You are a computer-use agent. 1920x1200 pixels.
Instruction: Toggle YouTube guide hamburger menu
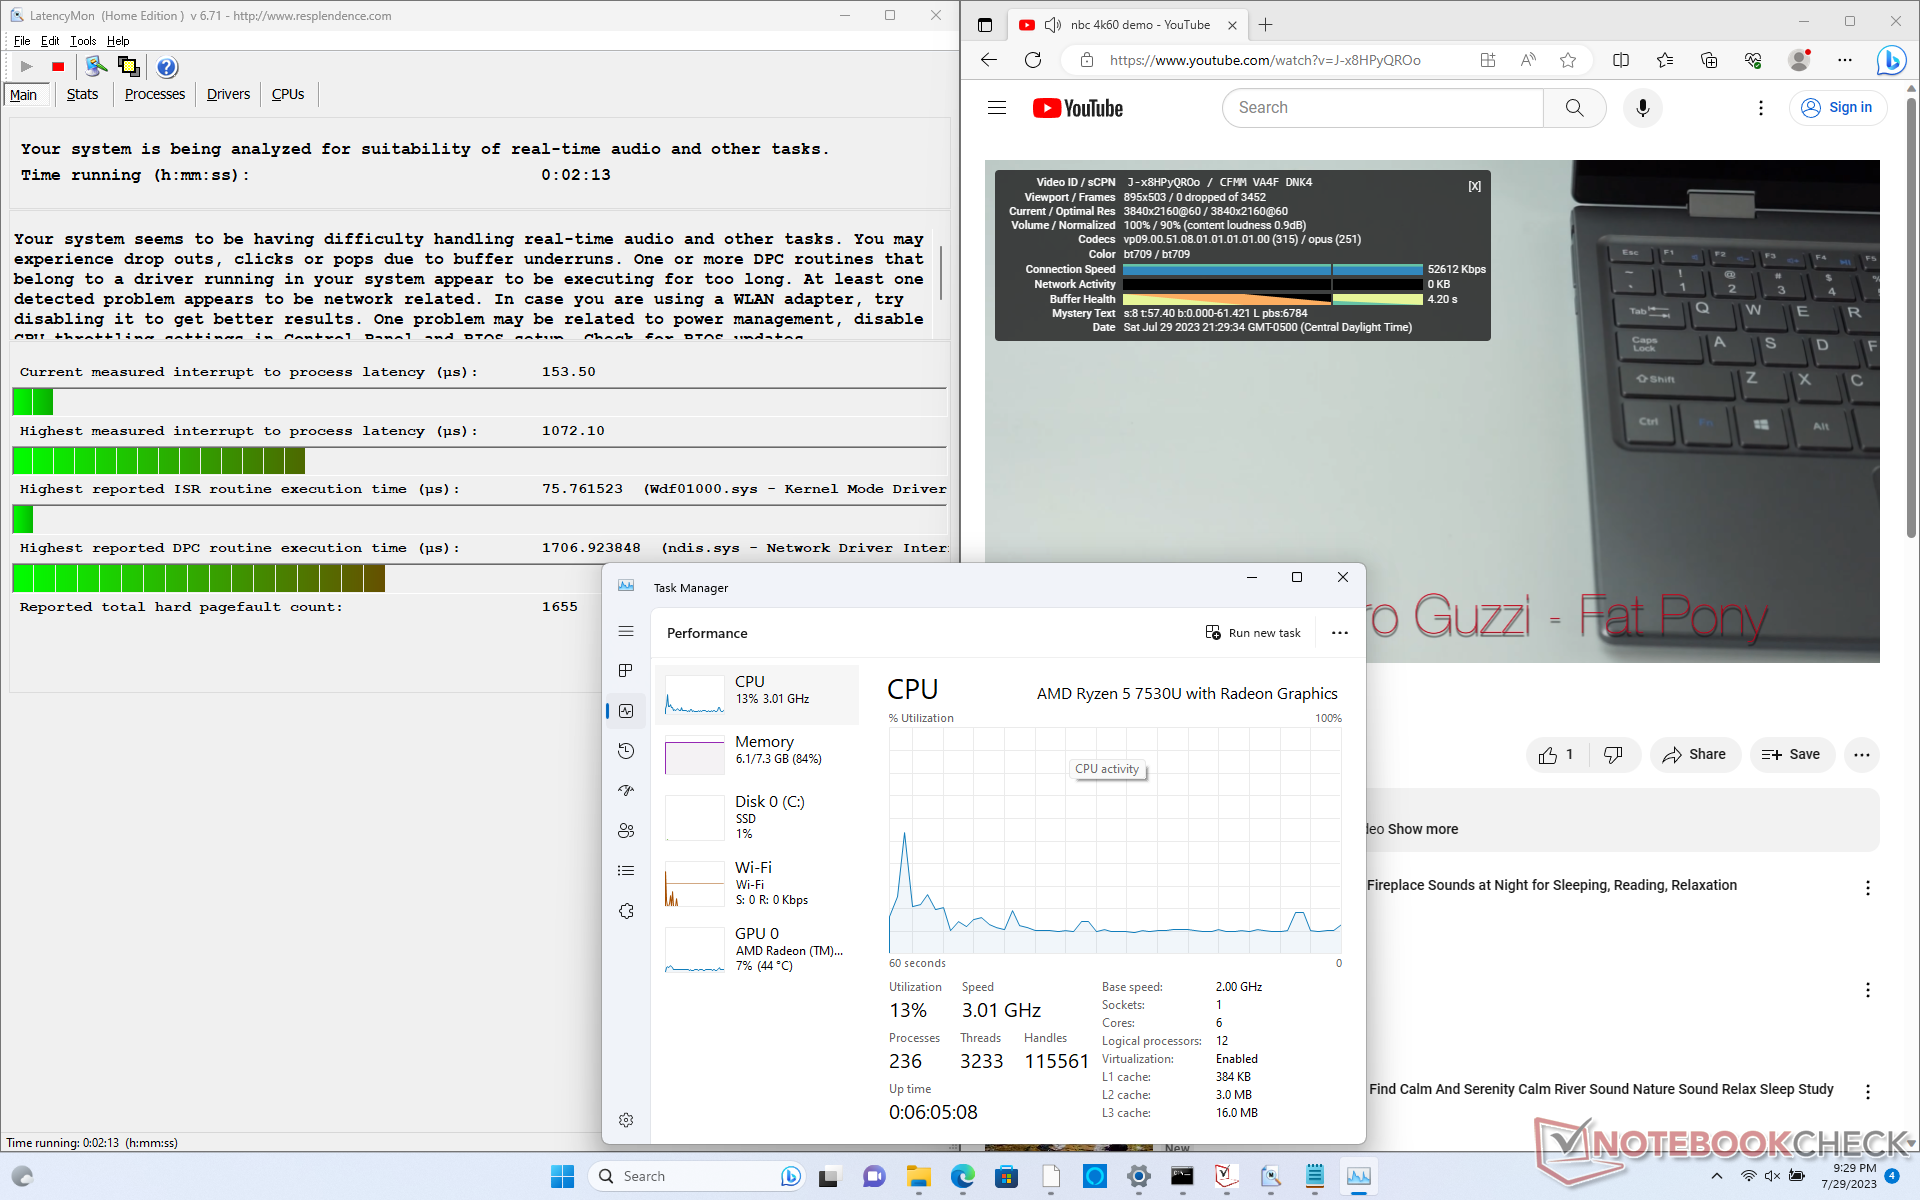coord(996,108)
